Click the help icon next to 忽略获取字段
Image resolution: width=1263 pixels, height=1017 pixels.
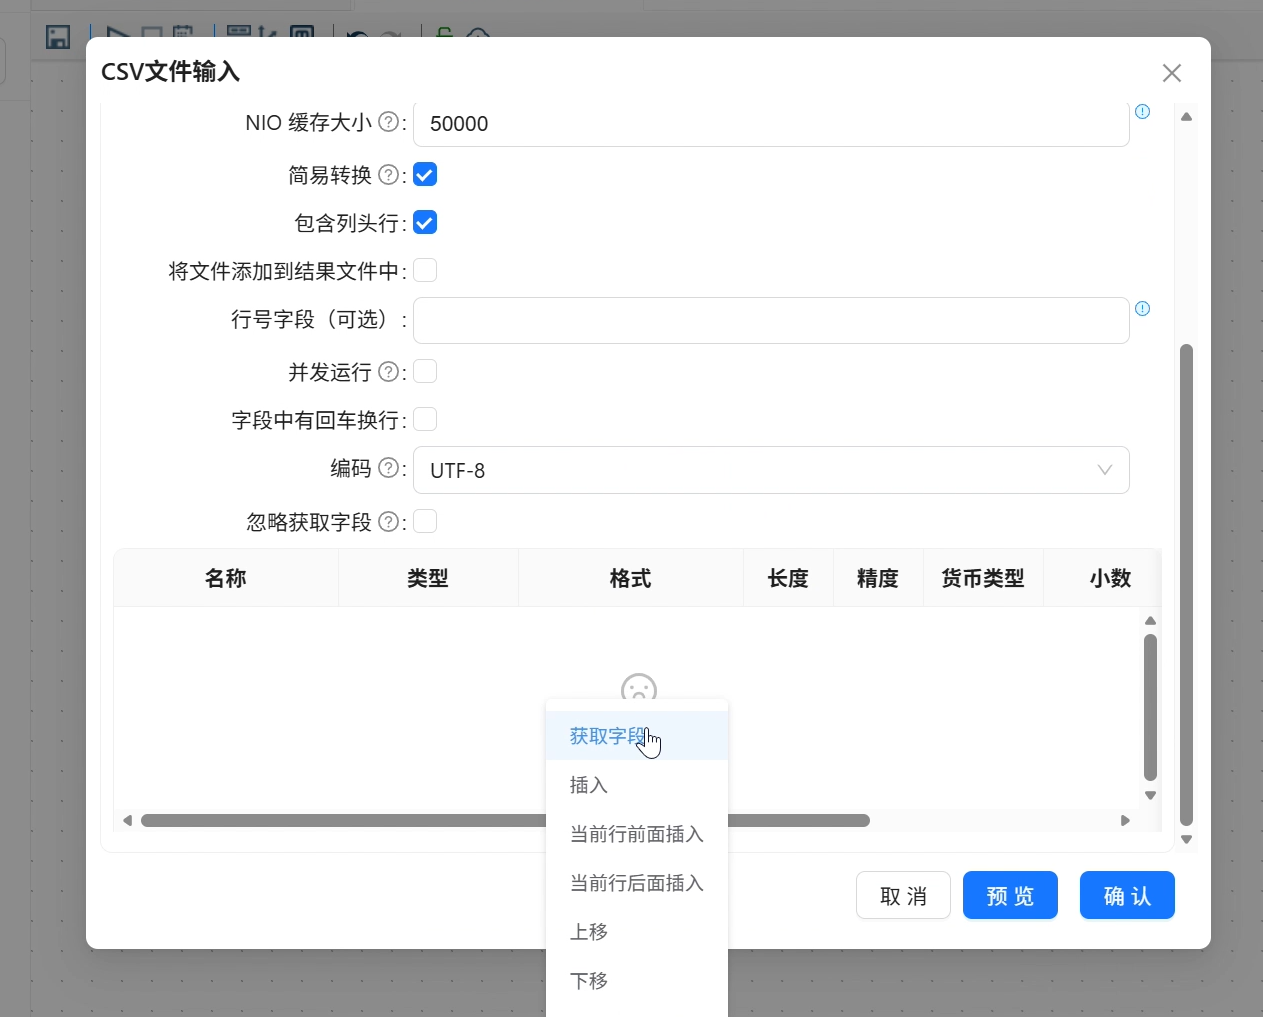pos(389,521)
